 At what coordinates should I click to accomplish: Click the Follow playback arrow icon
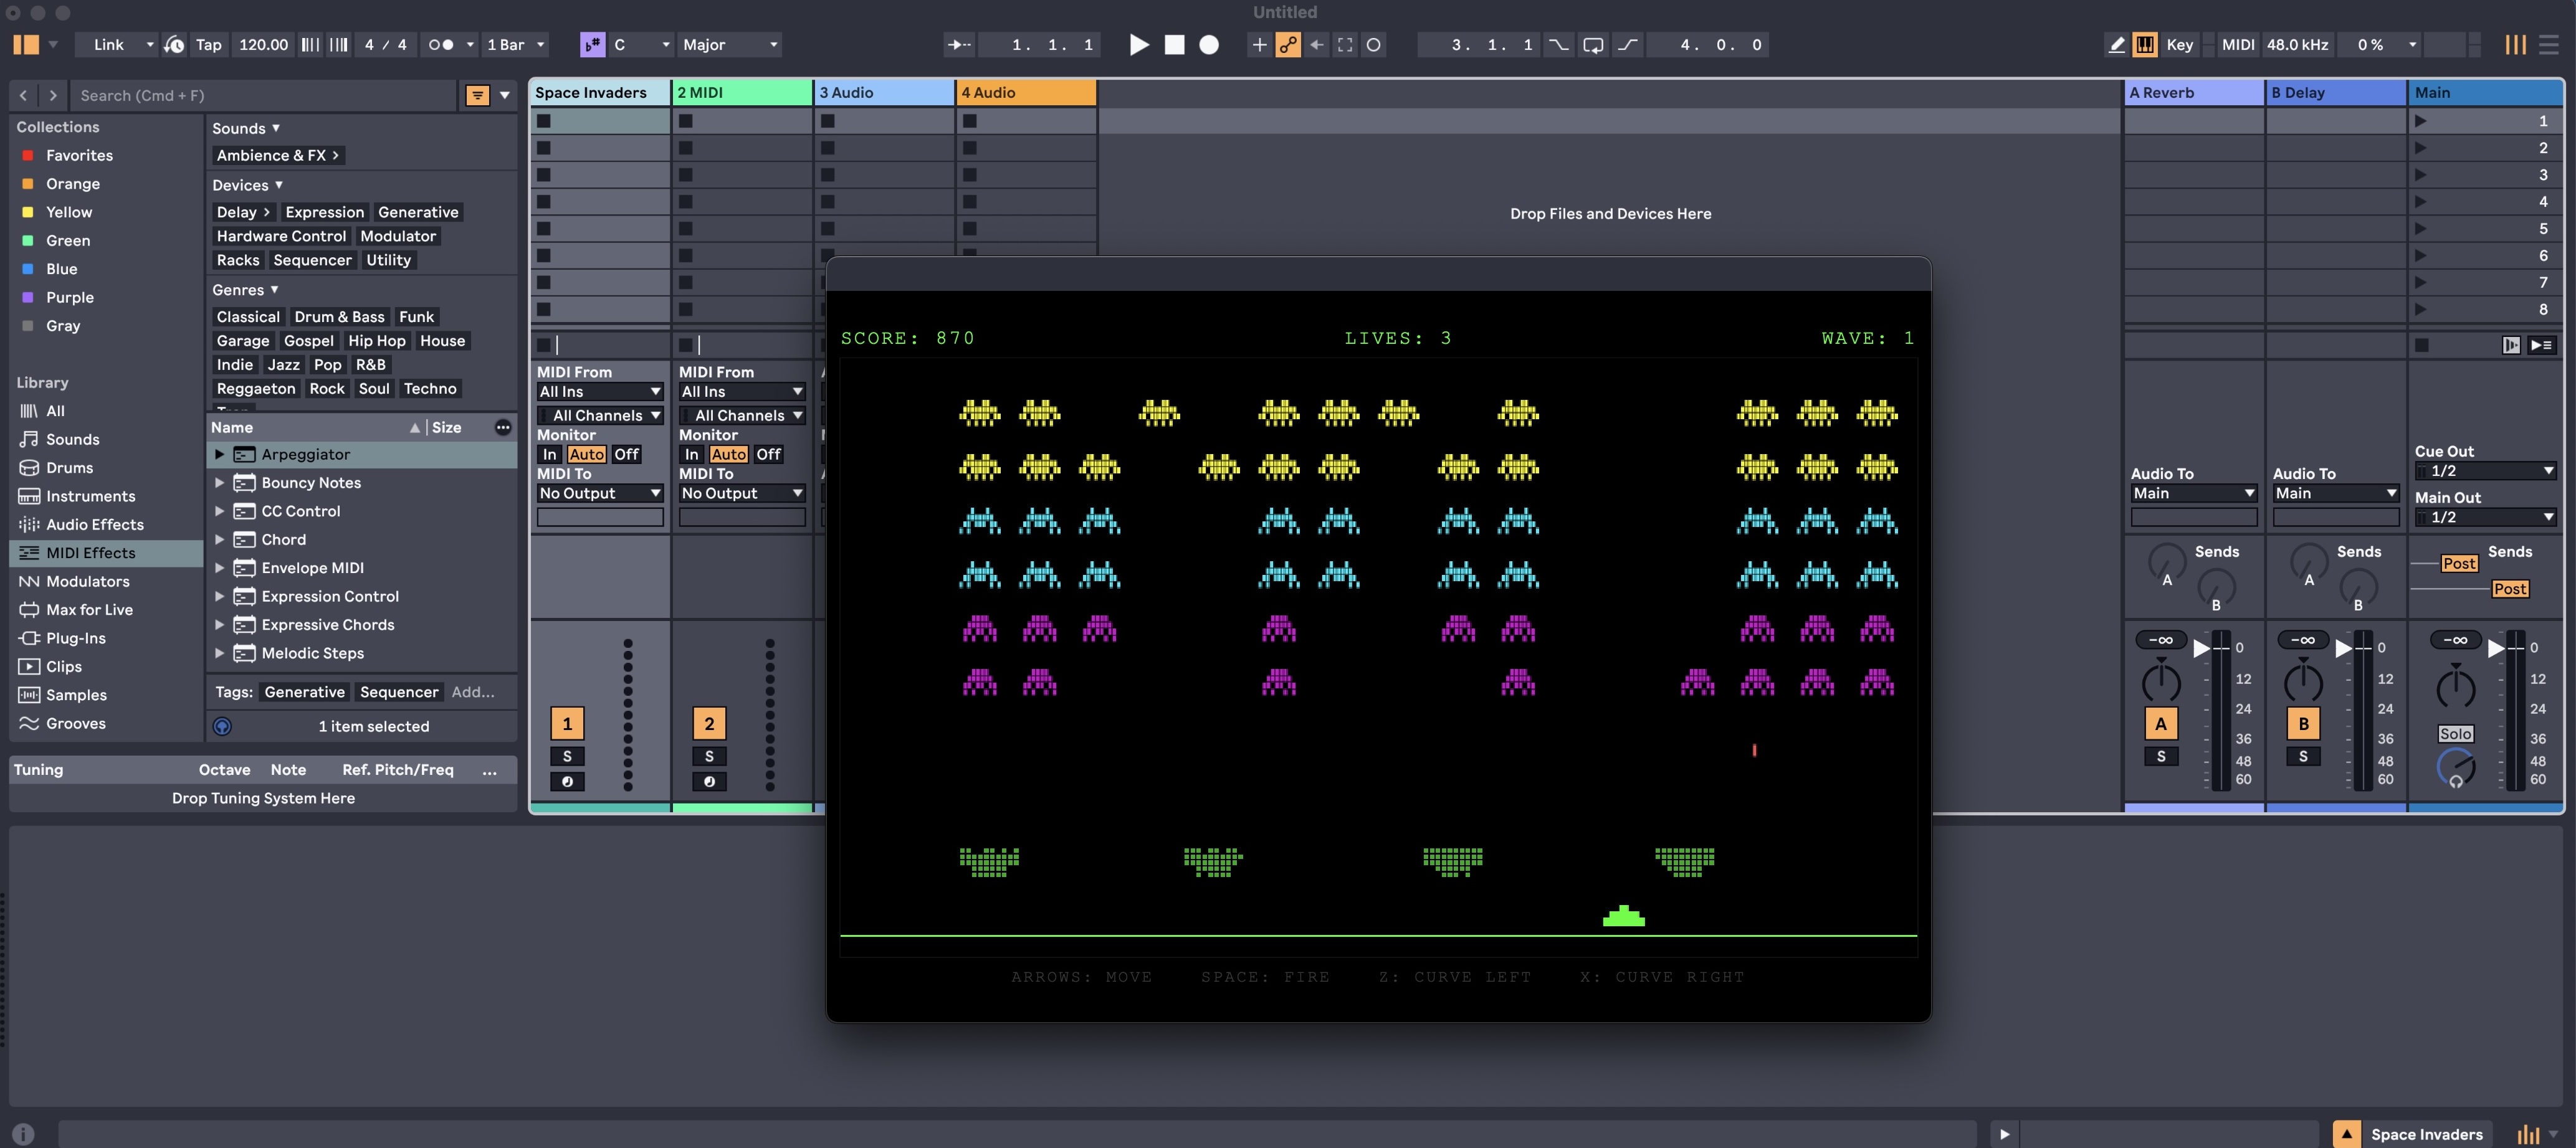[959, 45]
